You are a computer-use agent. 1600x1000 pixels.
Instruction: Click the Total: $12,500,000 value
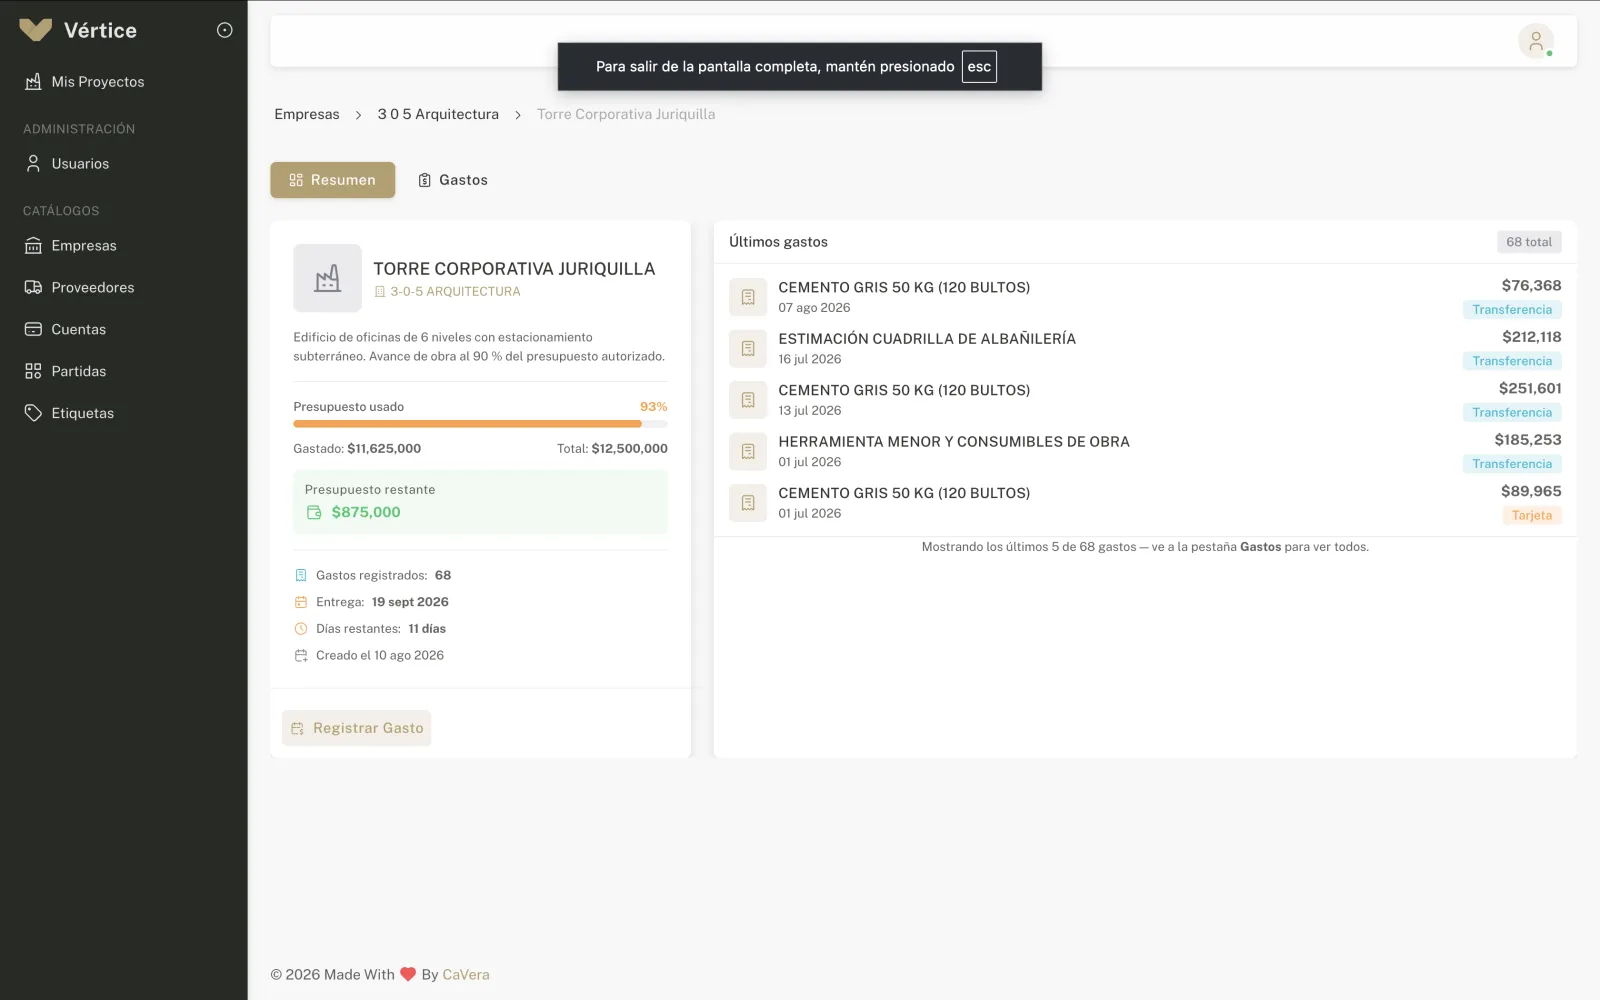point(629,449)
